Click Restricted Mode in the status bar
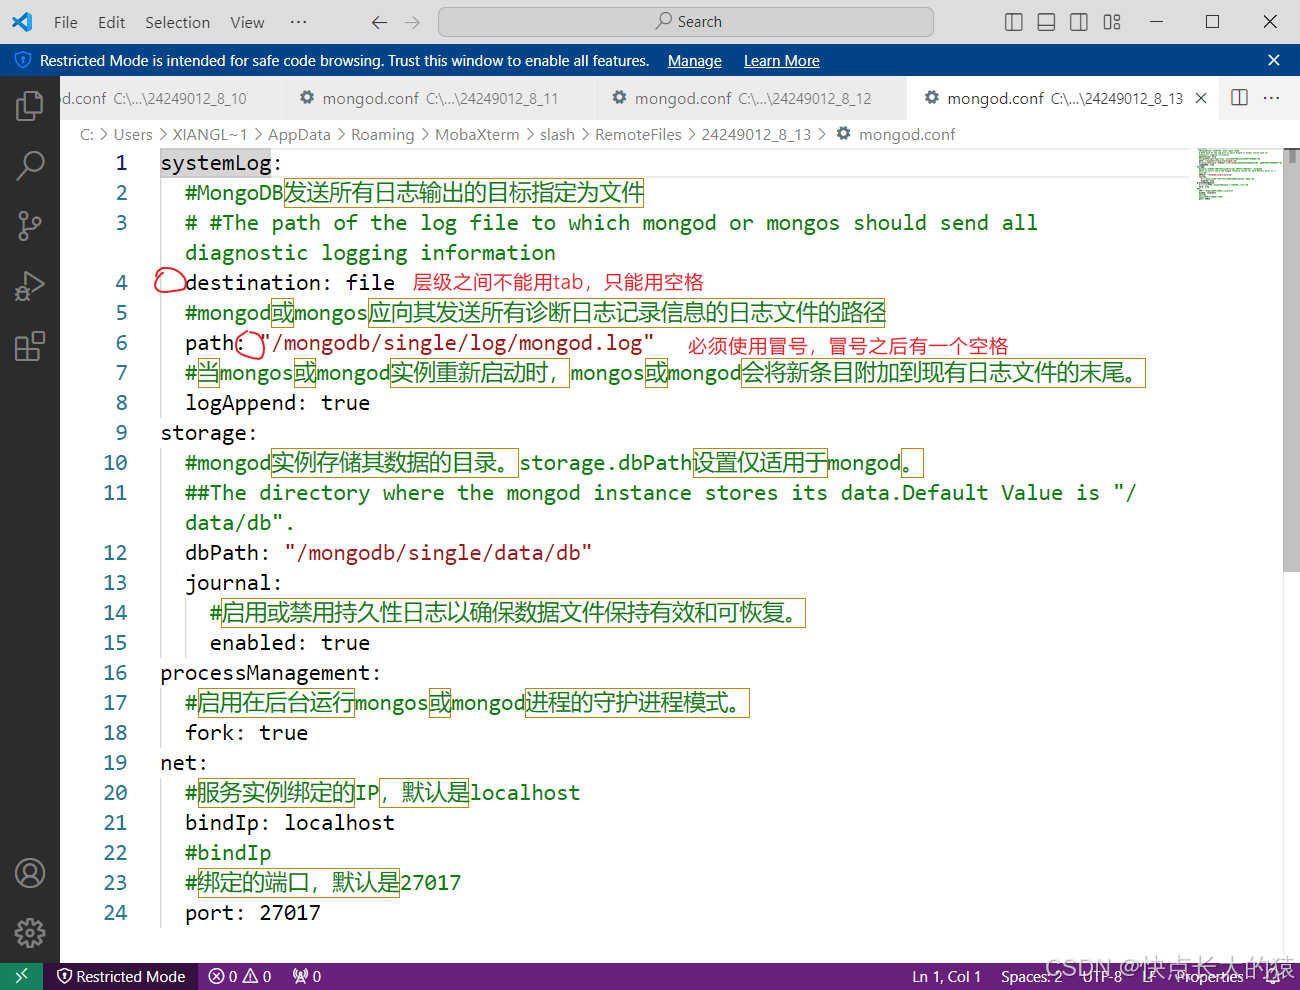 121,976
